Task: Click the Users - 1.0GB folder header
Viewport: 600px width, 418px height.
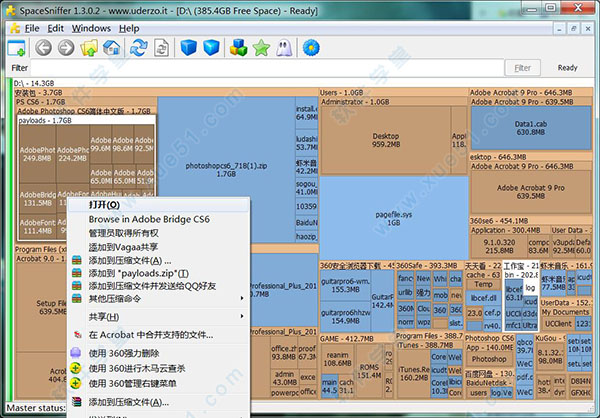Action: click(x=394, y=93)
